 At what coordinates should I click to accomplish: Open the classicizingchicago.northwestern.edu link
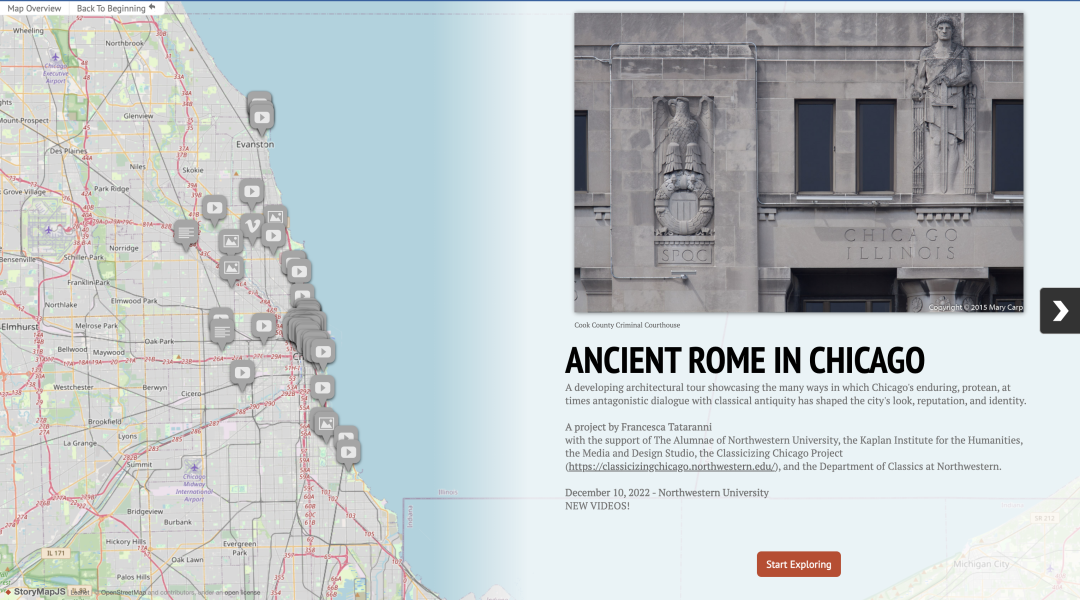tap(670, 464)
